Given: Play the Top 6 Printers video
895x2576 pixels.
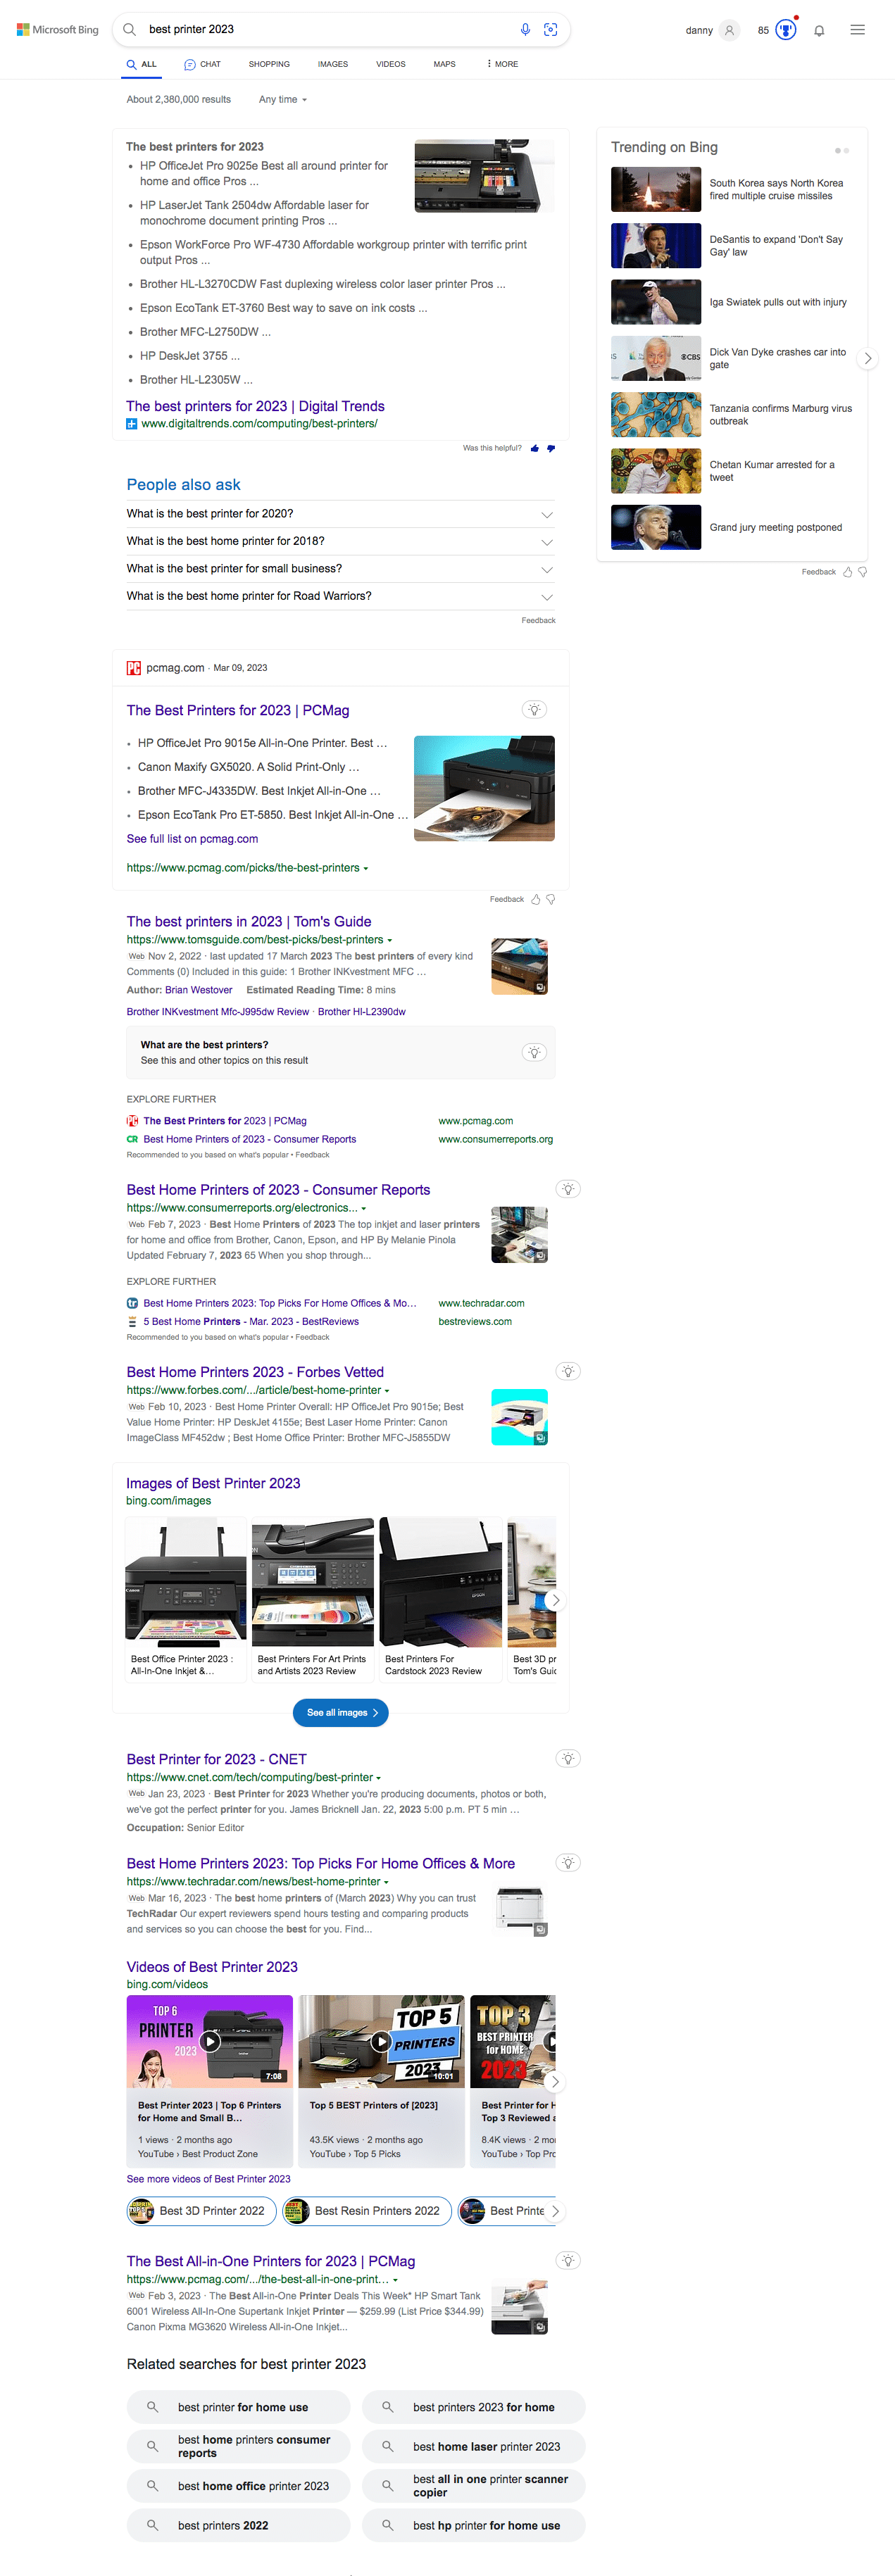Looking at the screenshot, I should (210, 2041).
